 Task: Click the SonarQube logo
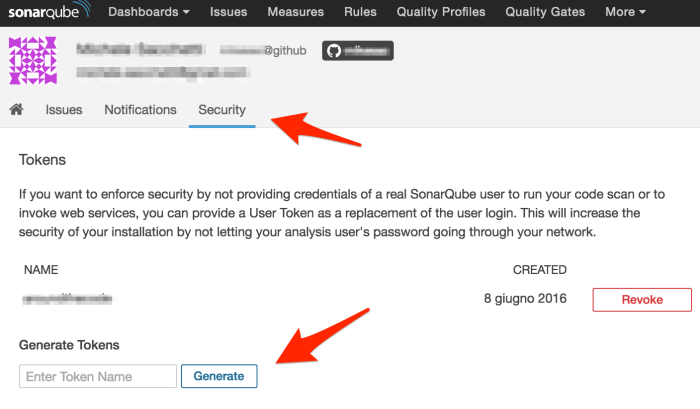tap(49, 11)
